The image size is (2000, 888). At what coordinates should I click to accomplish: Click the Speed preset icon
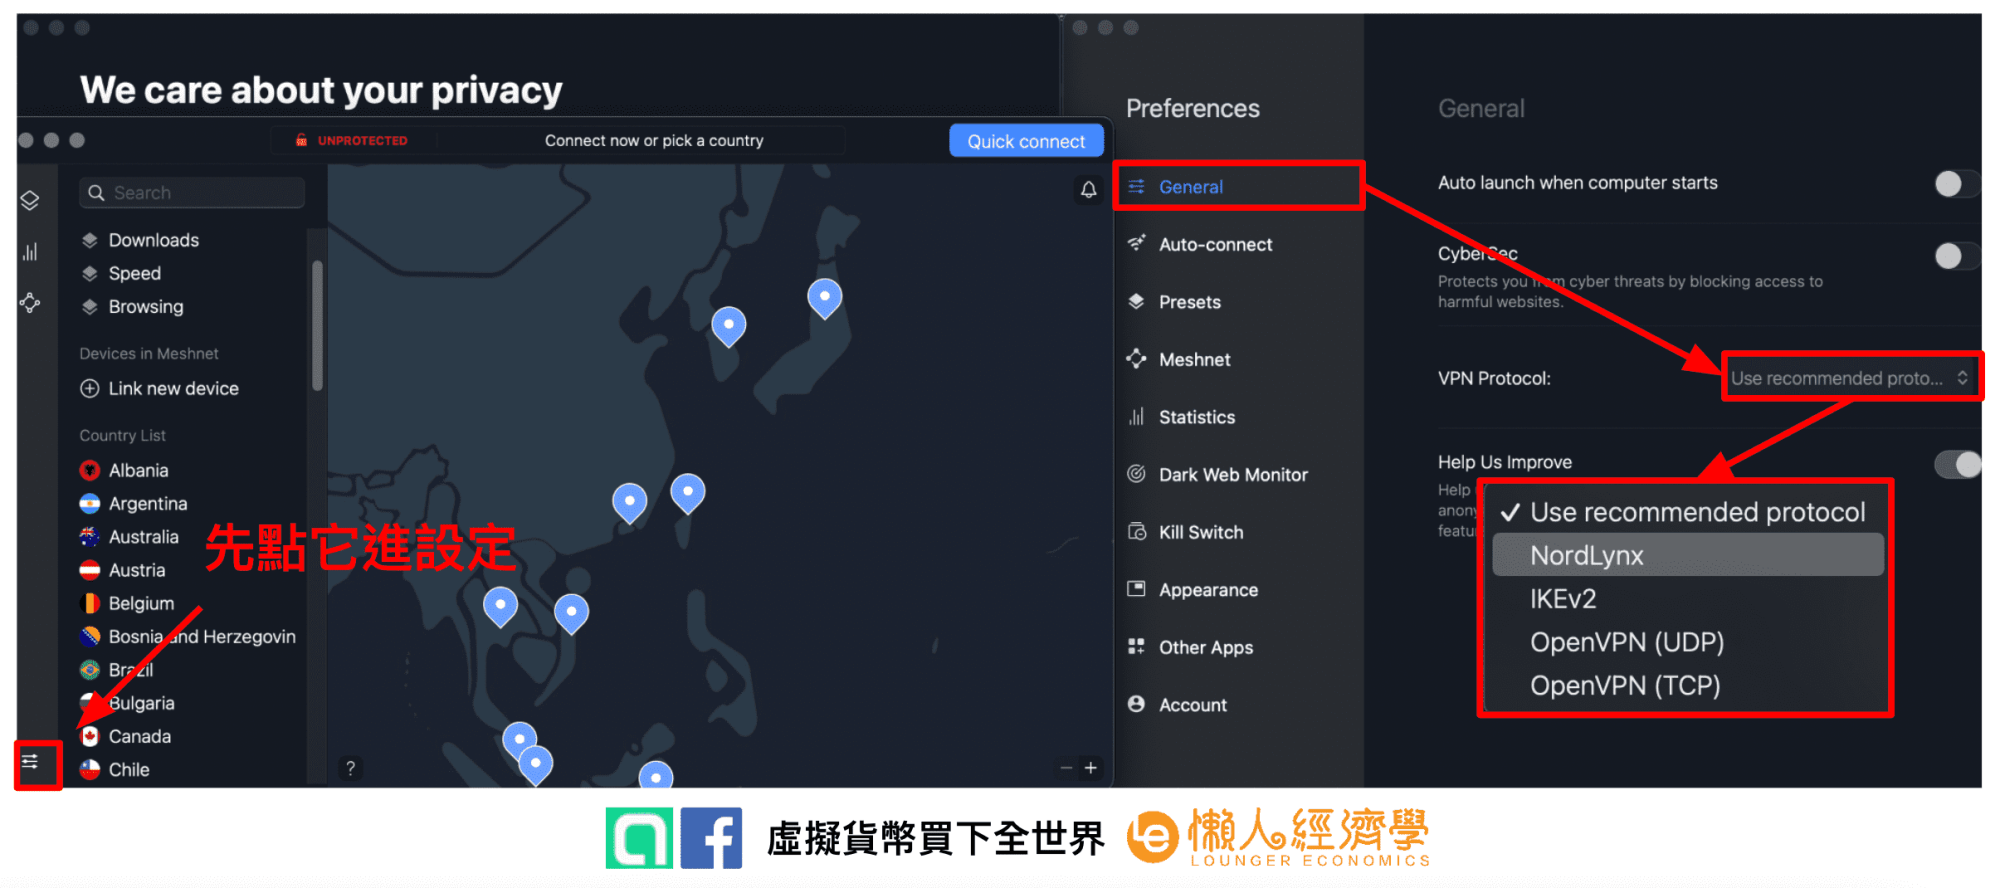coord(90,273)
